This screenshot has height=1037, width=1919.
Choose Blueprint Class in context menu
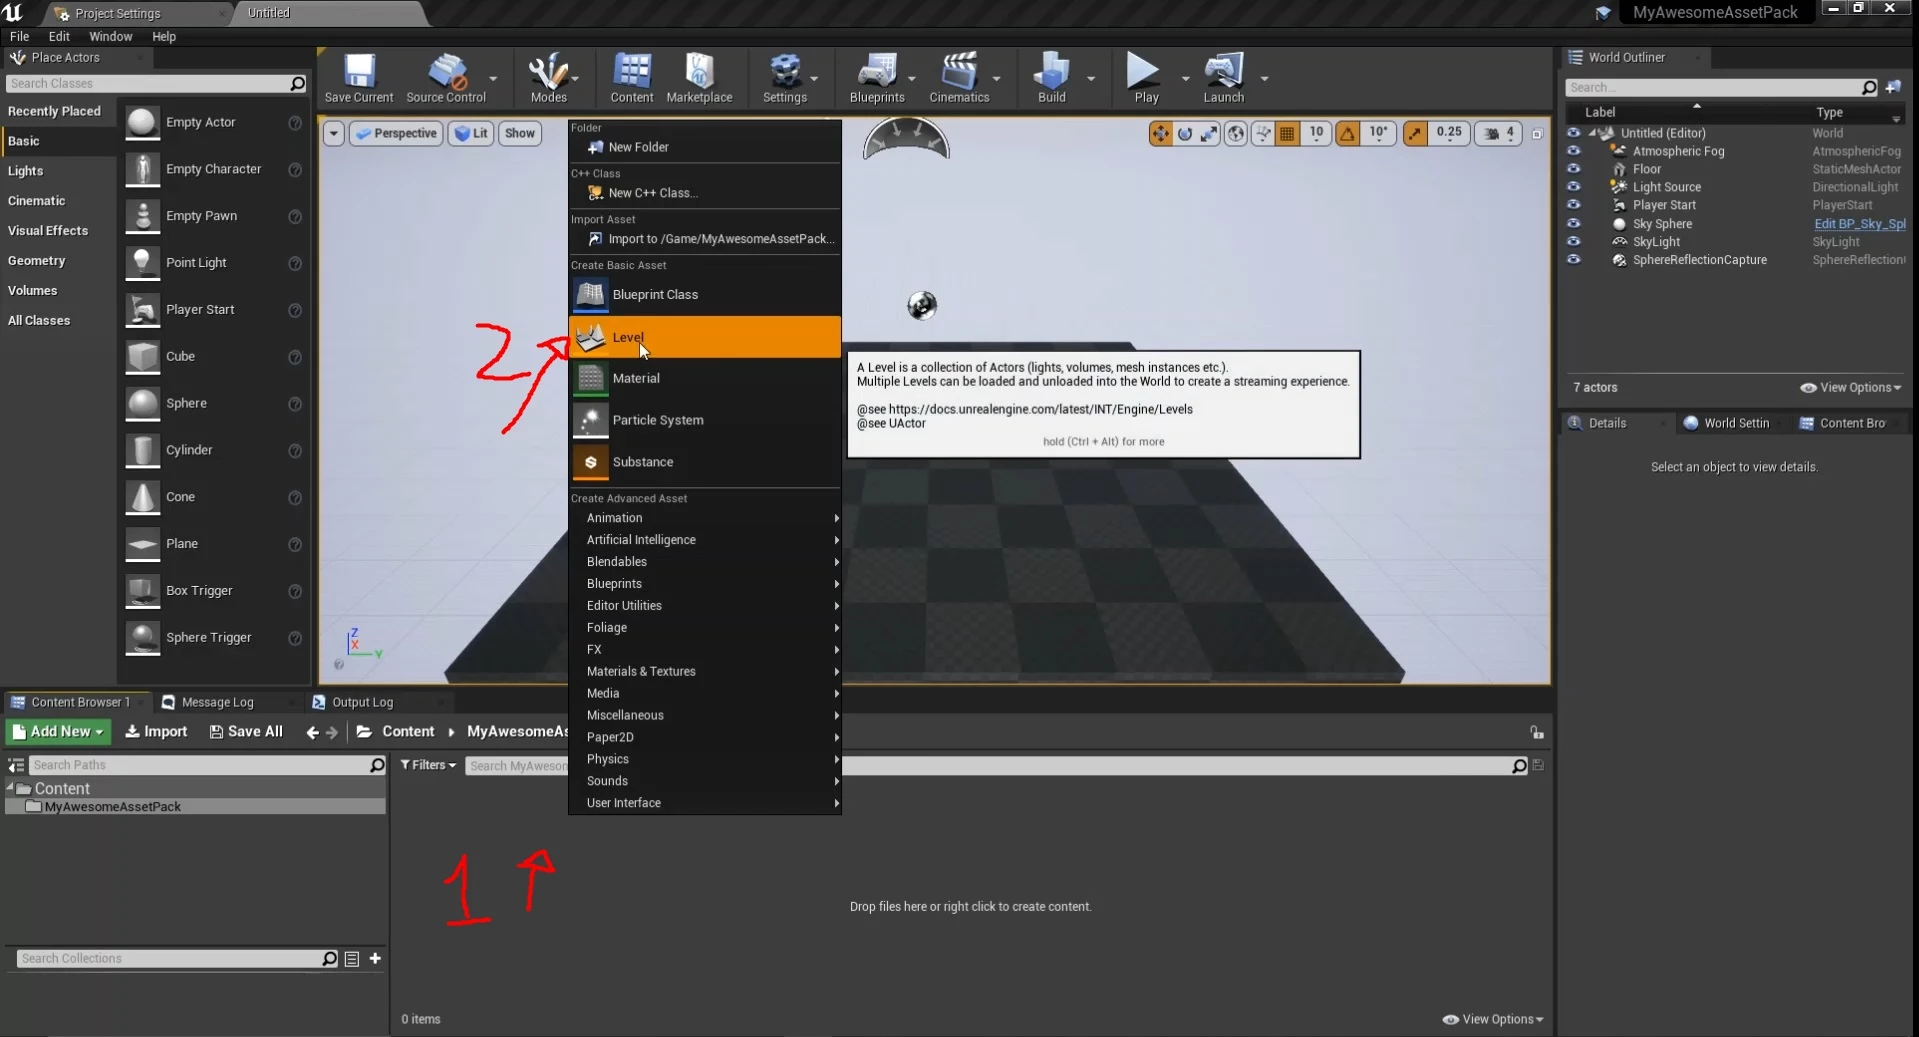[705, 295]
